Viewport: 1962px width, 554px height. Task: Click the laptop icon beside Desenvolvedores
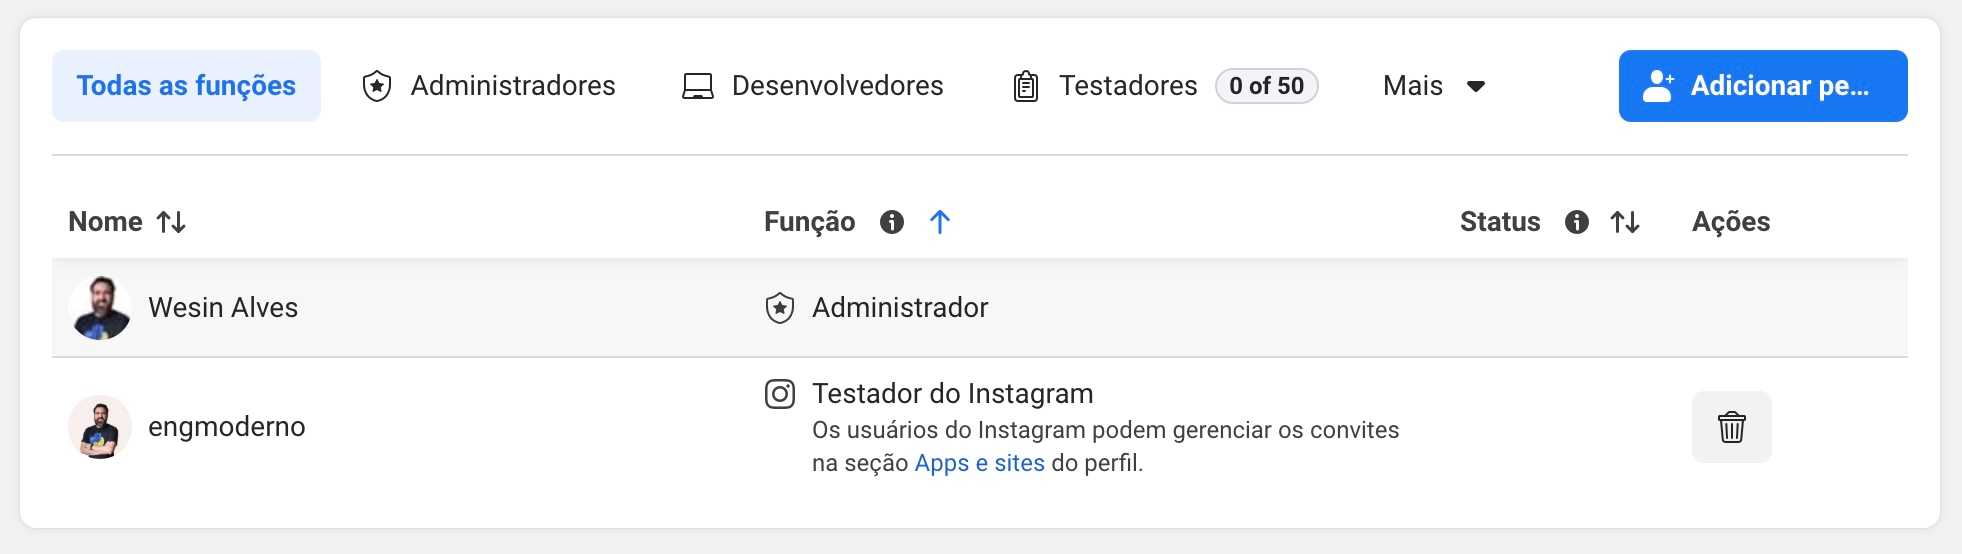click(697, 87)
